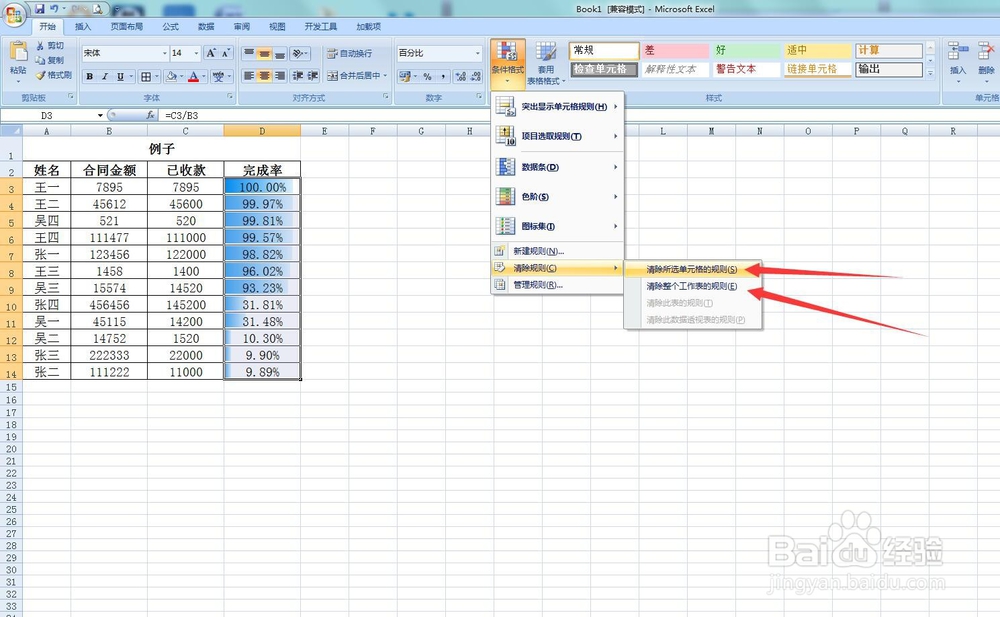The width and height of the screenshot is (1000, 617).
Task: Switch to the Page Layout (页面布局) tab
Action: [x=126, y=27]
